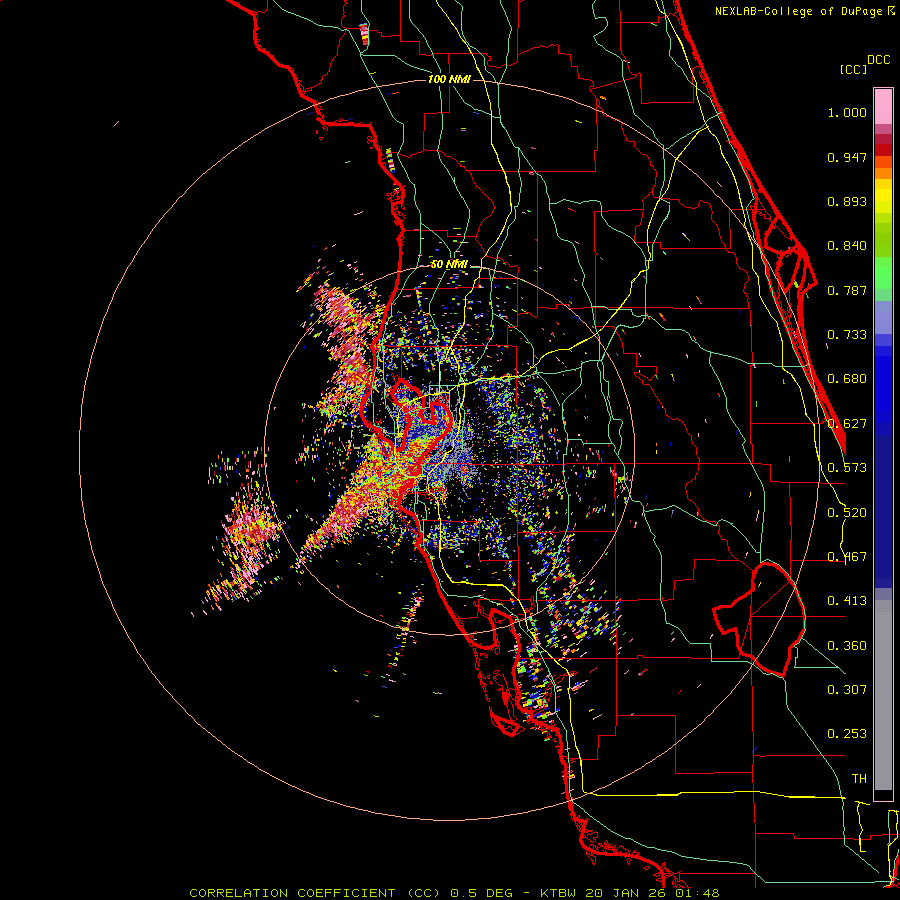Click the CORRELATION COEFFICIENT (CC) title text
This screenshot has height=900, width=900.
pos(315,893)
